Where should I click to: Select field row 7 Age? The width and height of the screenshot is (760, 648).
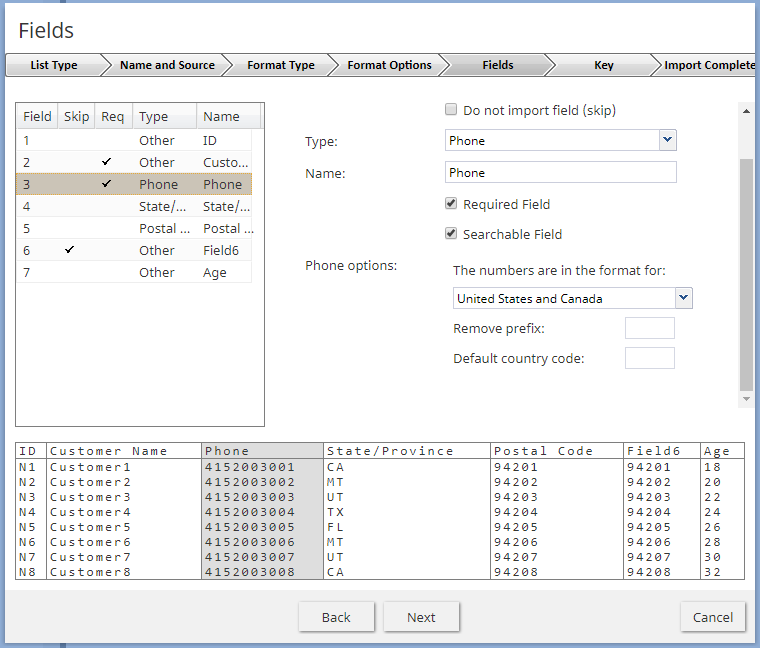click(134, 272)
